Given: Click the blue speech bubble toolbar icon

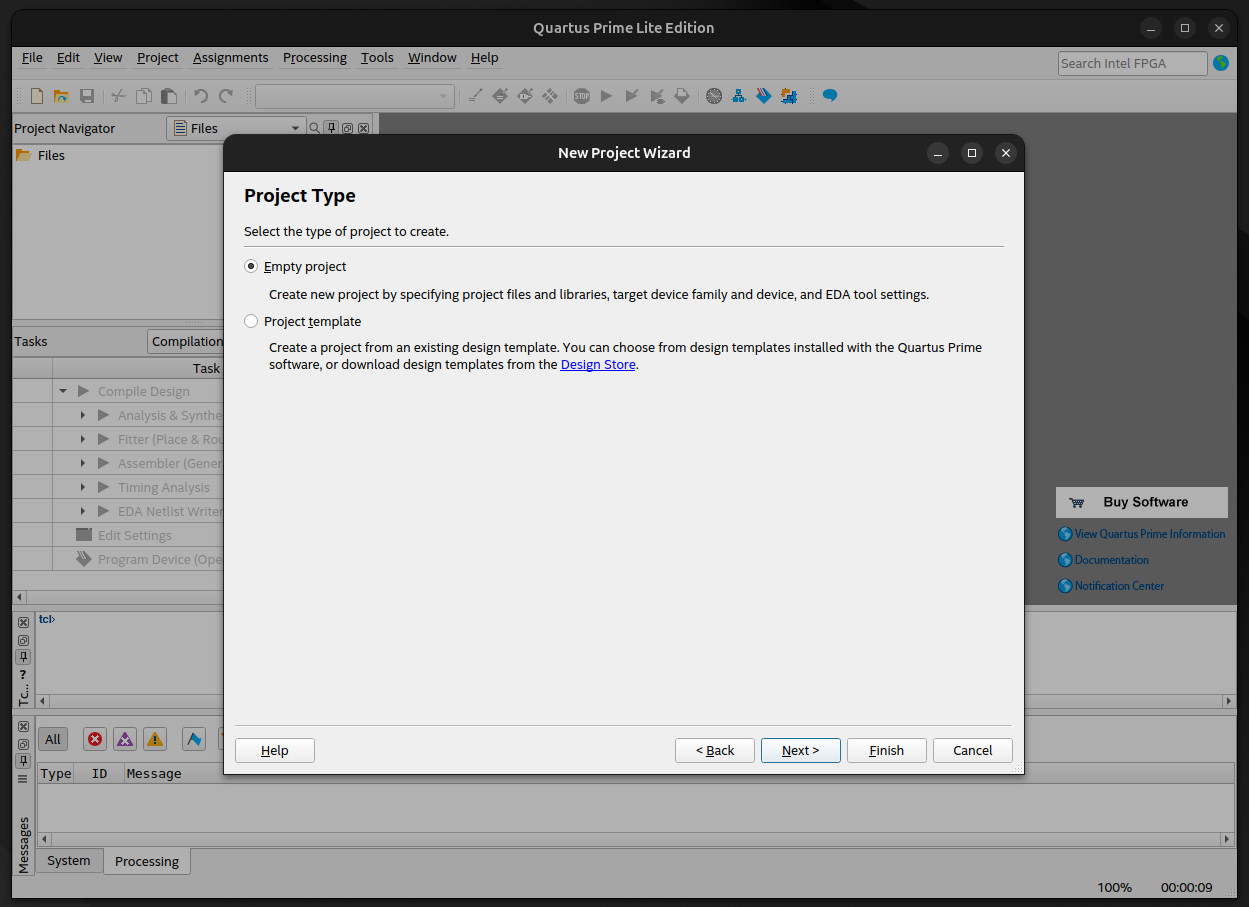Looking at the screenshot, I should click(x=829, y=96).
